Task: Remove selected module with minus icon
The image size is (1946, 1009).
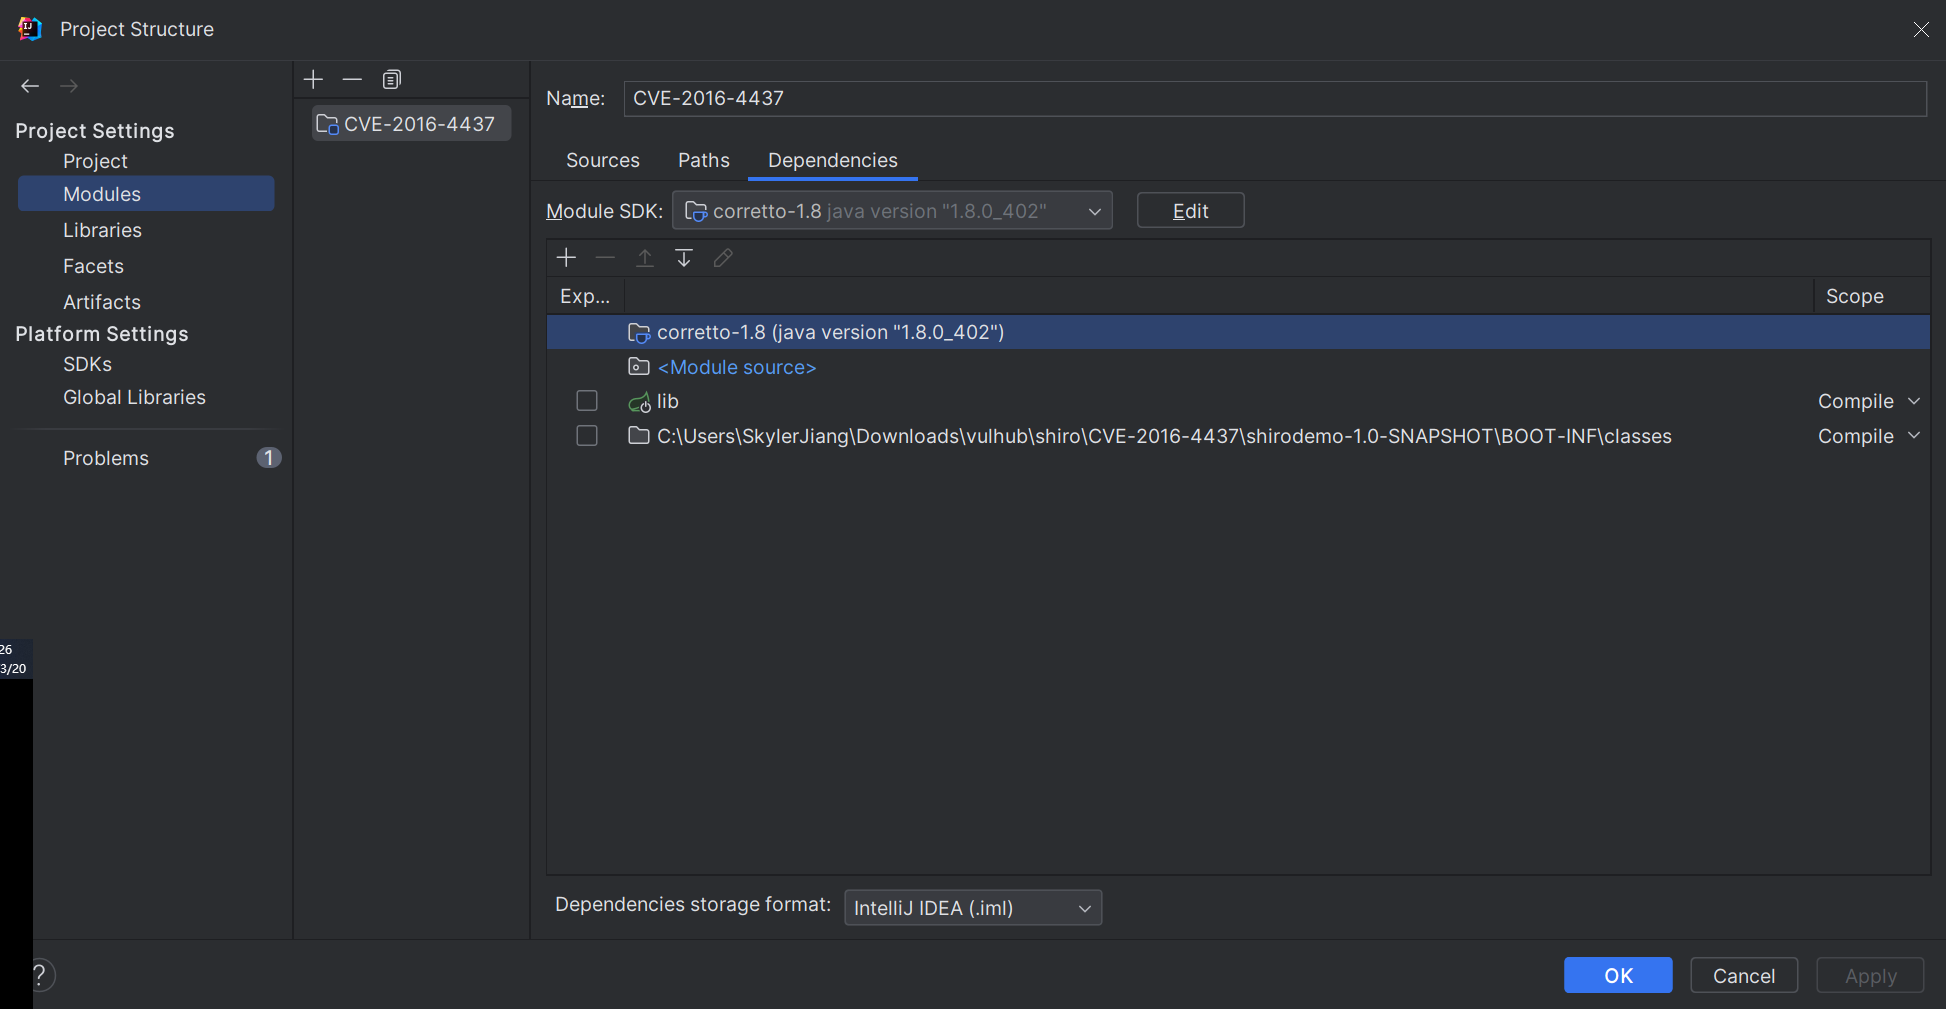Action: 352,79
